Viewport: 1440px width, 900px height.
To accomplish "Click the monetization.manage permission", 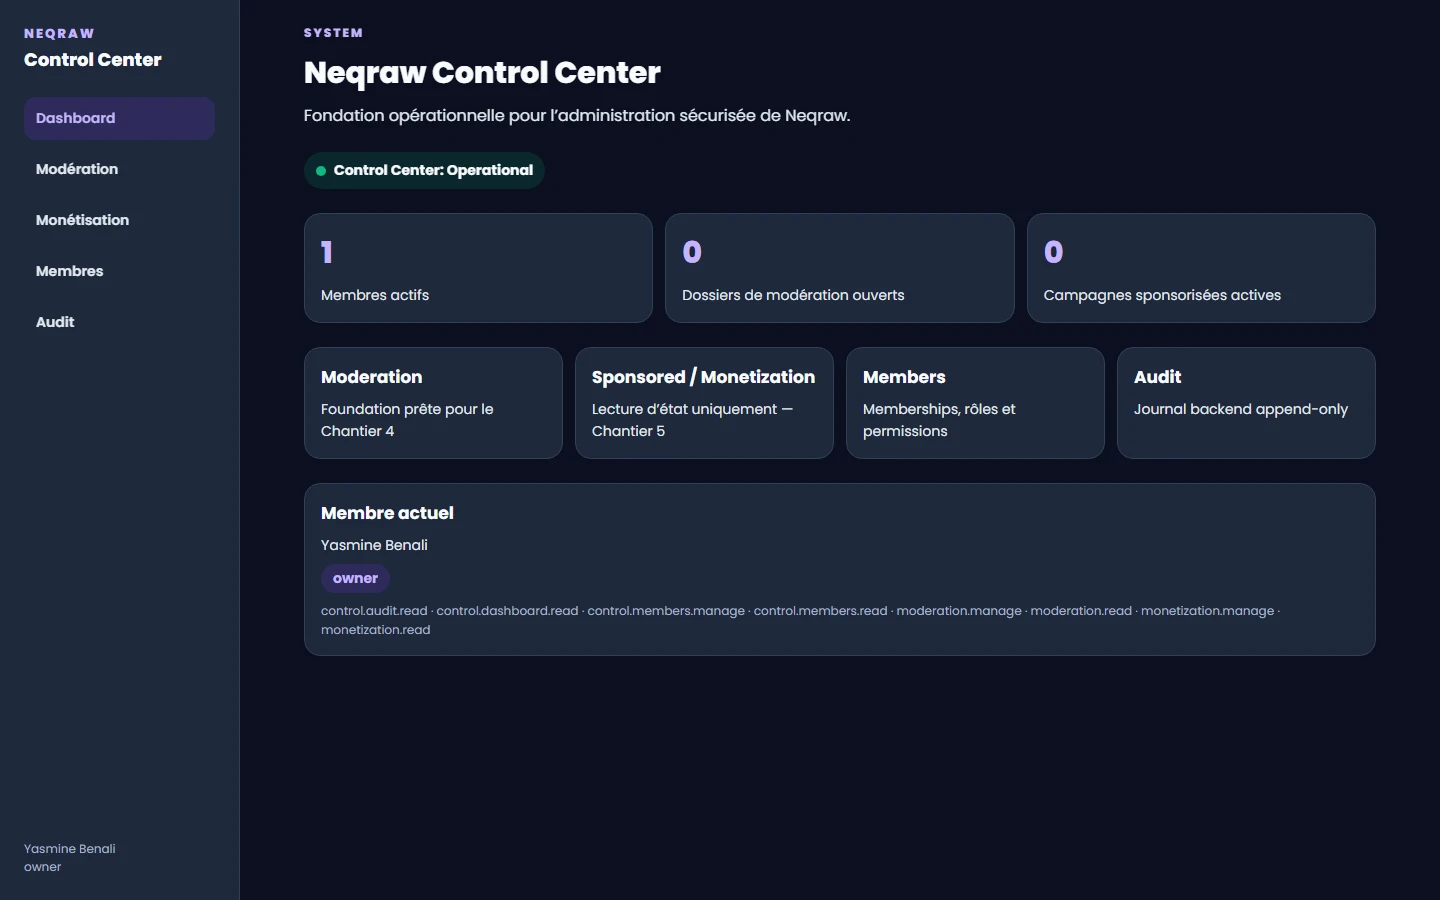I will [x=1207, y=611].
